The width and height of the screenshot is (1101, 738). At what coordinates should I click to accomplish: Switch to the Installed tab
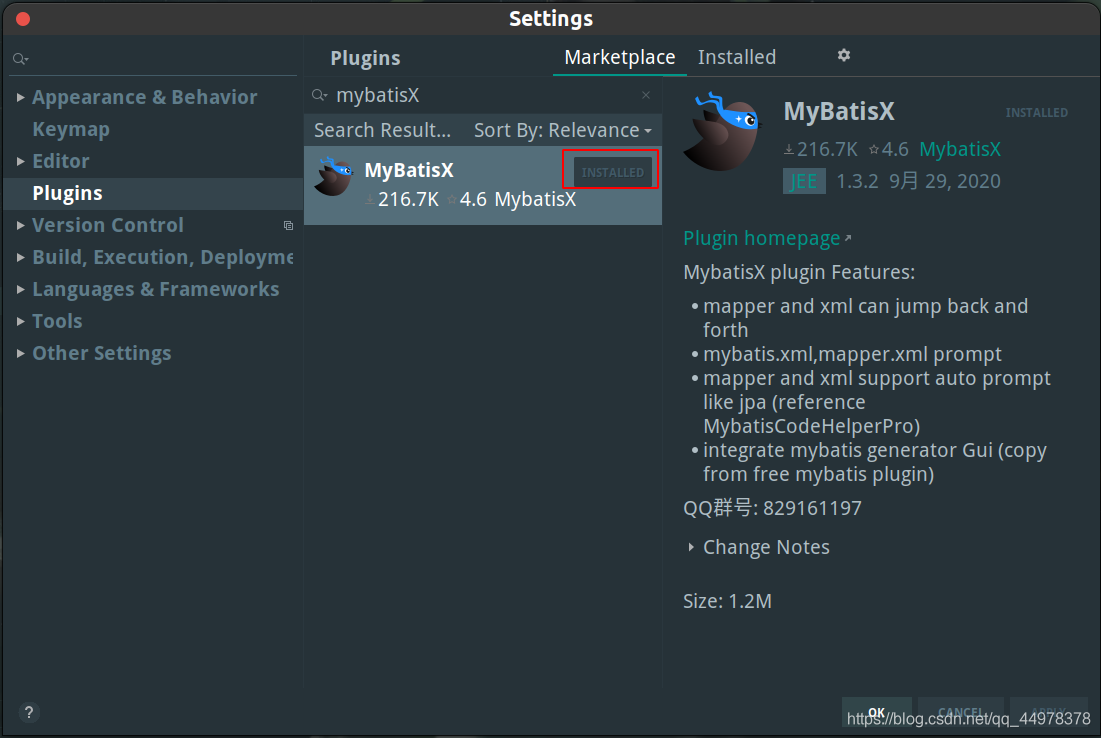[737, 57]
